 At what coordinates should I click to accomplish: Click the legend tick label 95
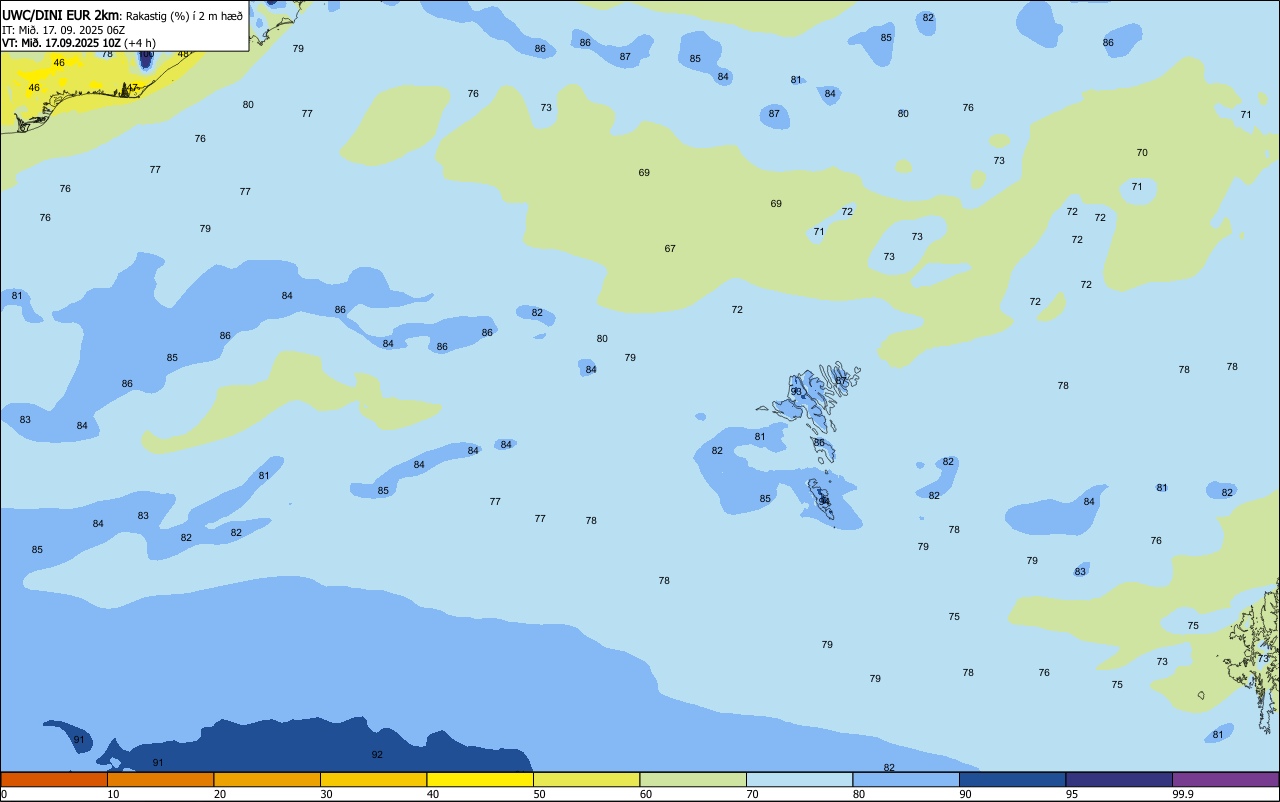1072,794
